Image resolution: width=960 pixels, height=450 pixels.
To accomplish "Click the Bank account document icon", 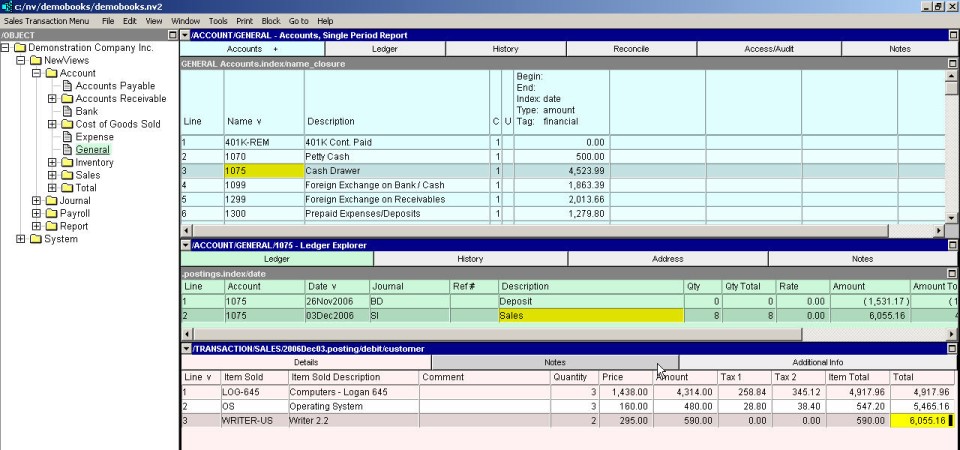I will [x=67, y=111].
